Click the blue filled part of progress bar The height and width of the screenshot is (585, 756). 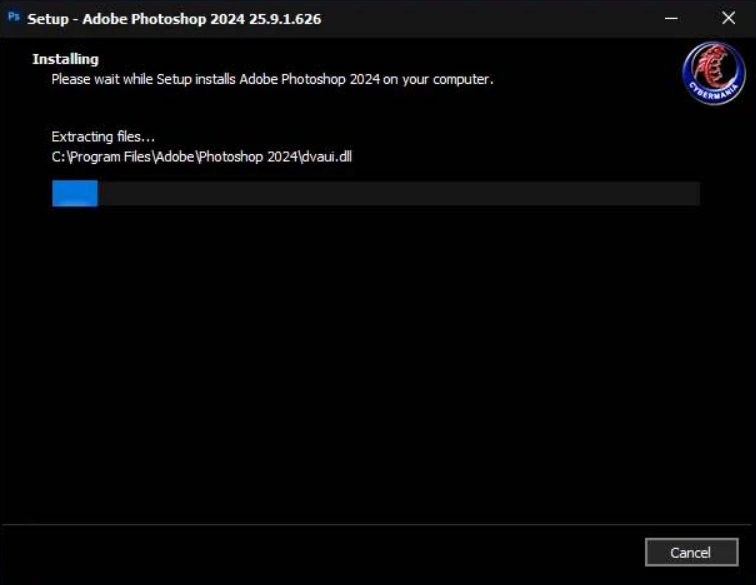75,194
